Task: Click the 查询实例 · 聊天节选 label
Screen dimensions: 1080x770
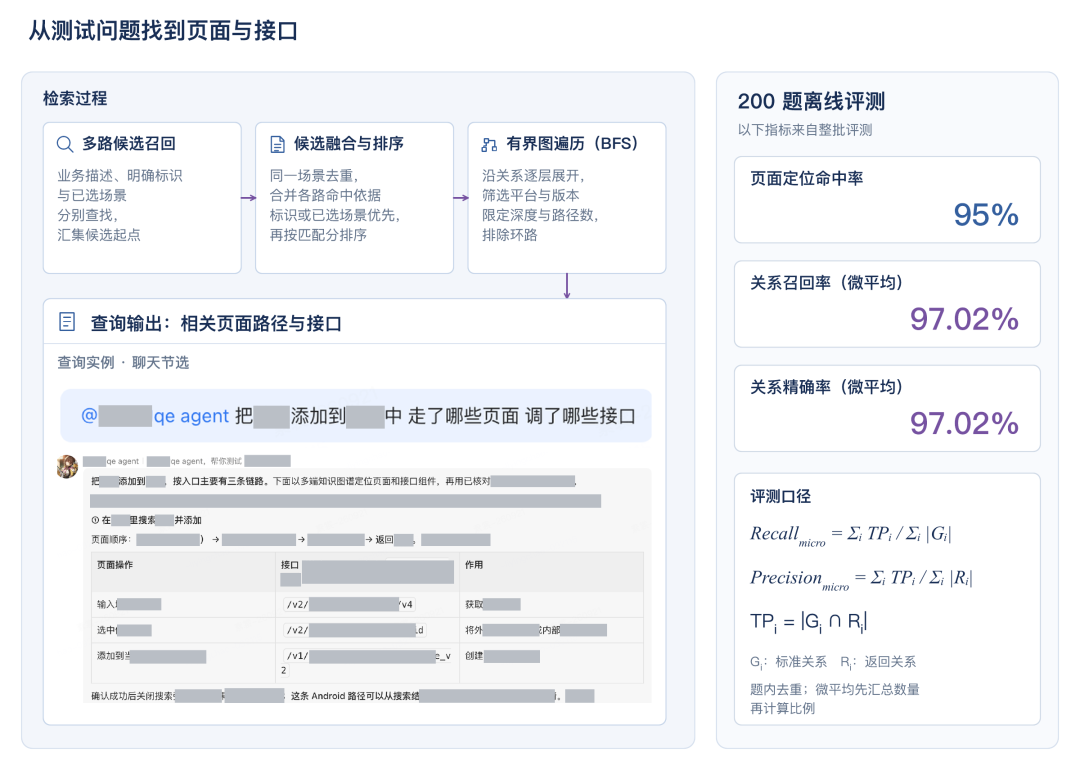Action: tap(123, 362)
